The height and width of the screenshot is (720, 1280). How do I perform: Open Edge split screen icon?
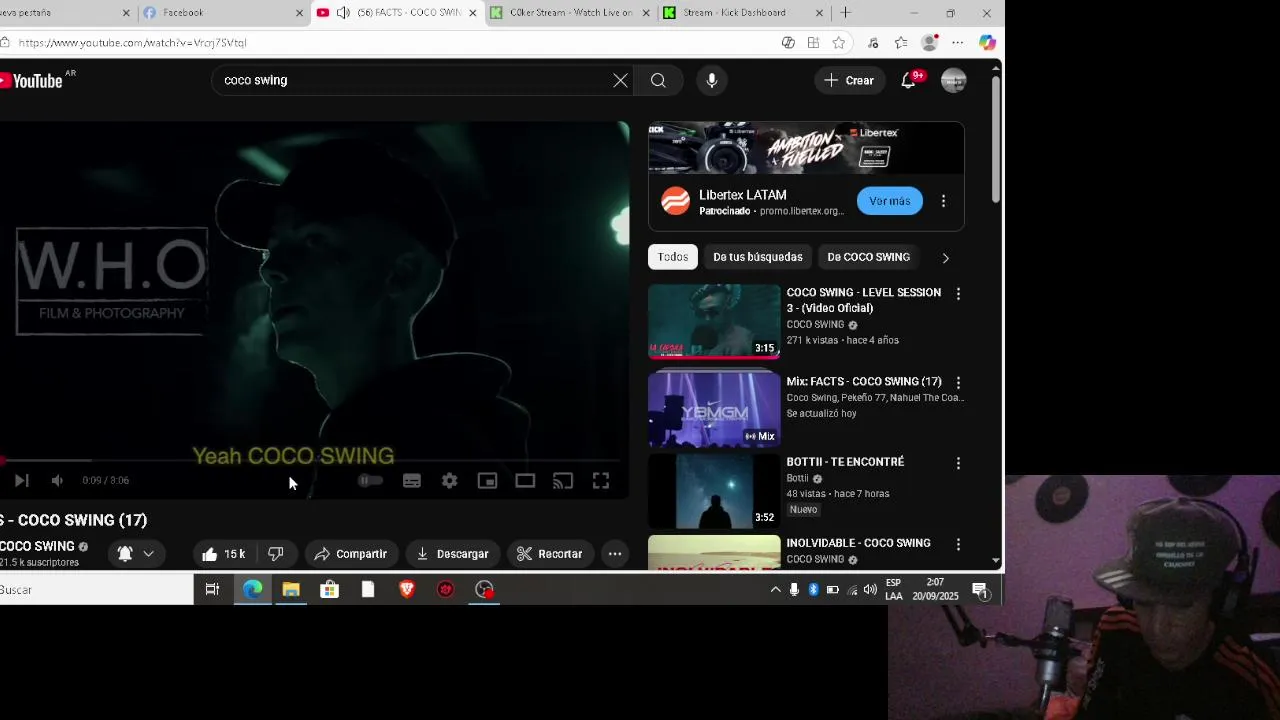(814, 43)
